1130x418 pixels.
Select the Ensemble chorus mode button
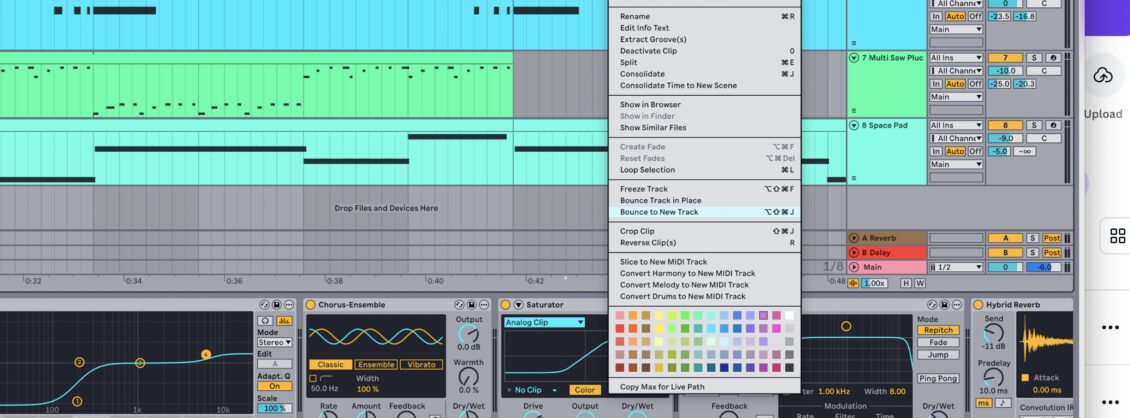[x=375, y=365]
